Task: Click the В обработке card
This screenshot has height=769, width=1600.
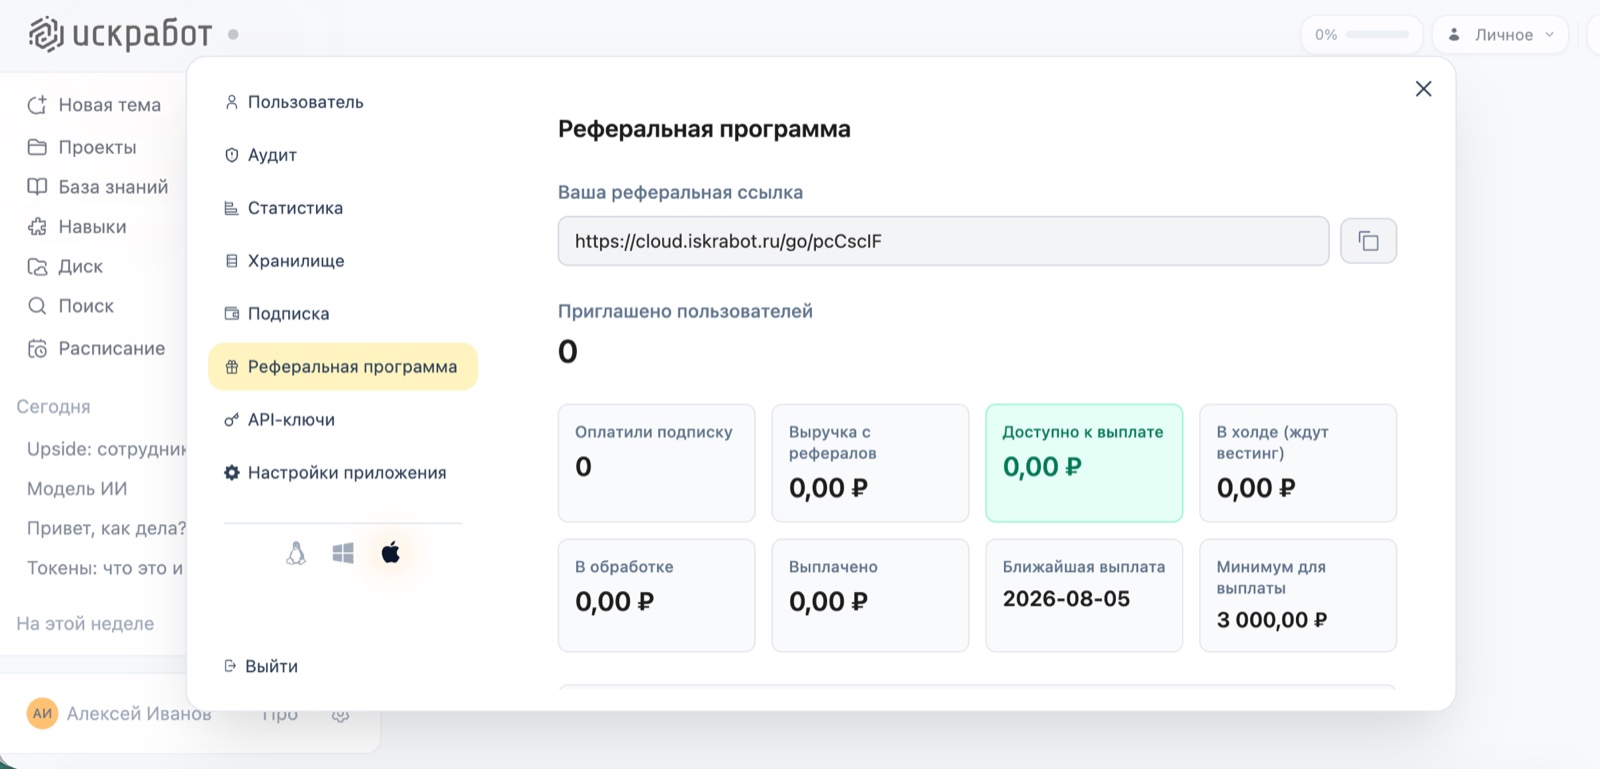Action: (x=656, y=596)
